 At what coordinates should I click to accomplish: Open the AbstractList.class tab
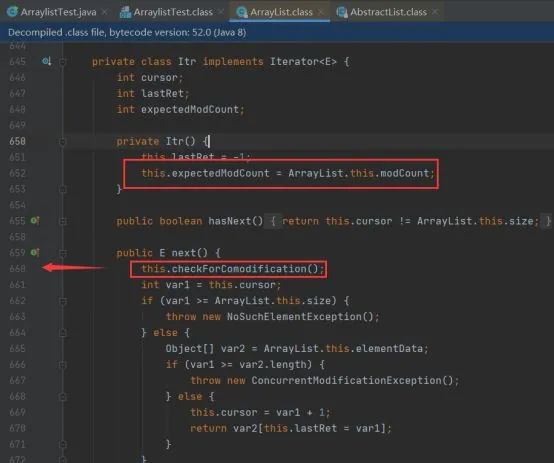388,12
